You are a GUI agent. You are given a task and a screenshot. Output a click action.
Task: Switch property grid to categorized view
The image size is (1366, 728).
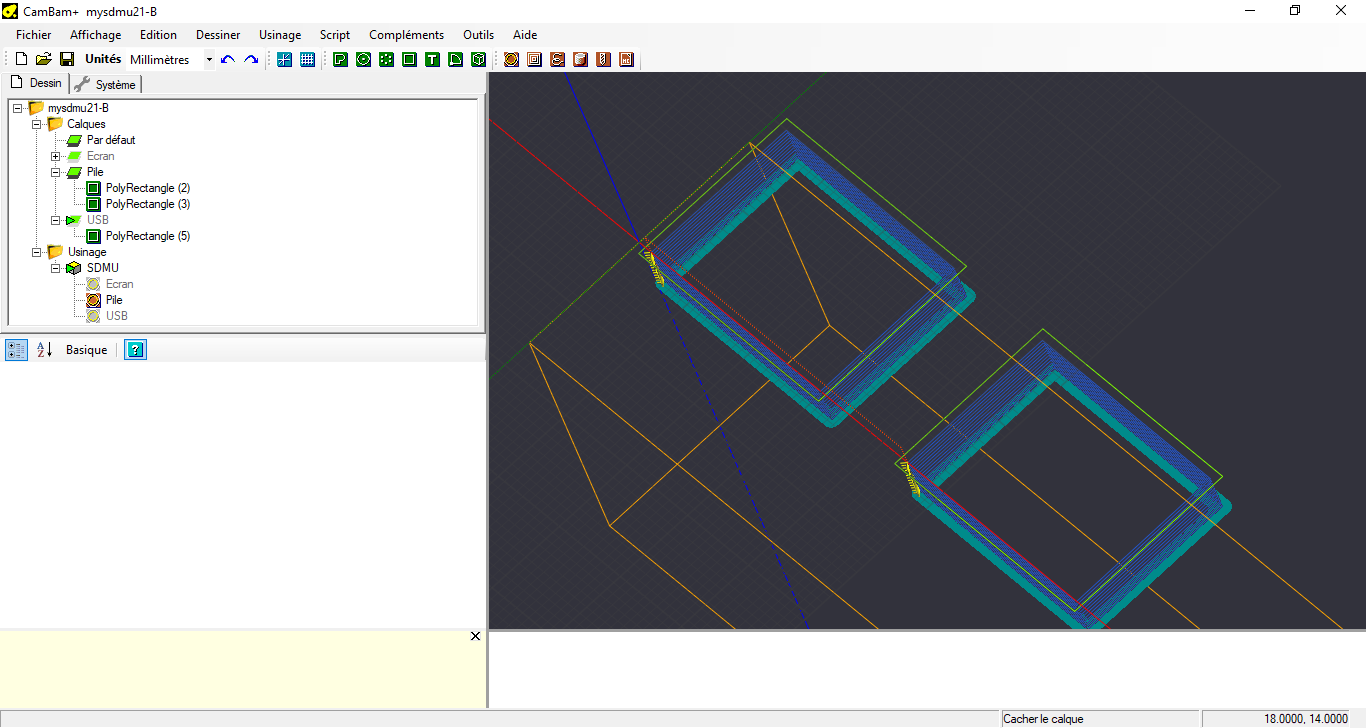point(17,350)
